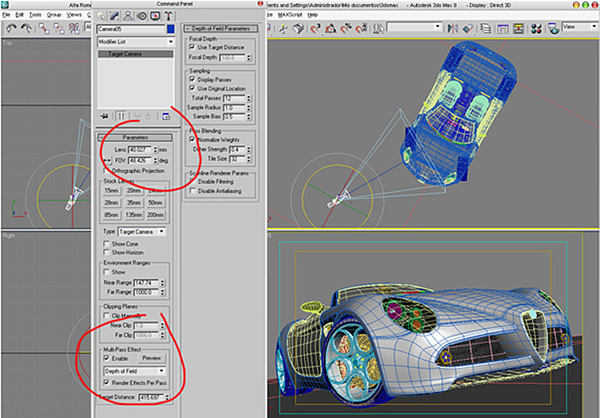Click the Mirror tool icon
Viewport: 600px width, 418px height.
click(x=452, y=28)
